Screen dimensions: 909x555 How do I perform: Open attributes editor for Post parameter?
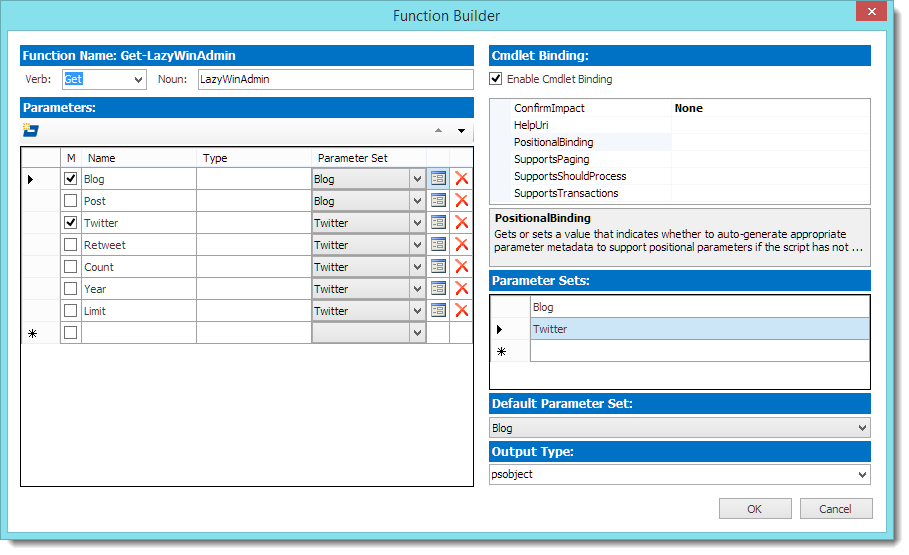click(438, 201)
